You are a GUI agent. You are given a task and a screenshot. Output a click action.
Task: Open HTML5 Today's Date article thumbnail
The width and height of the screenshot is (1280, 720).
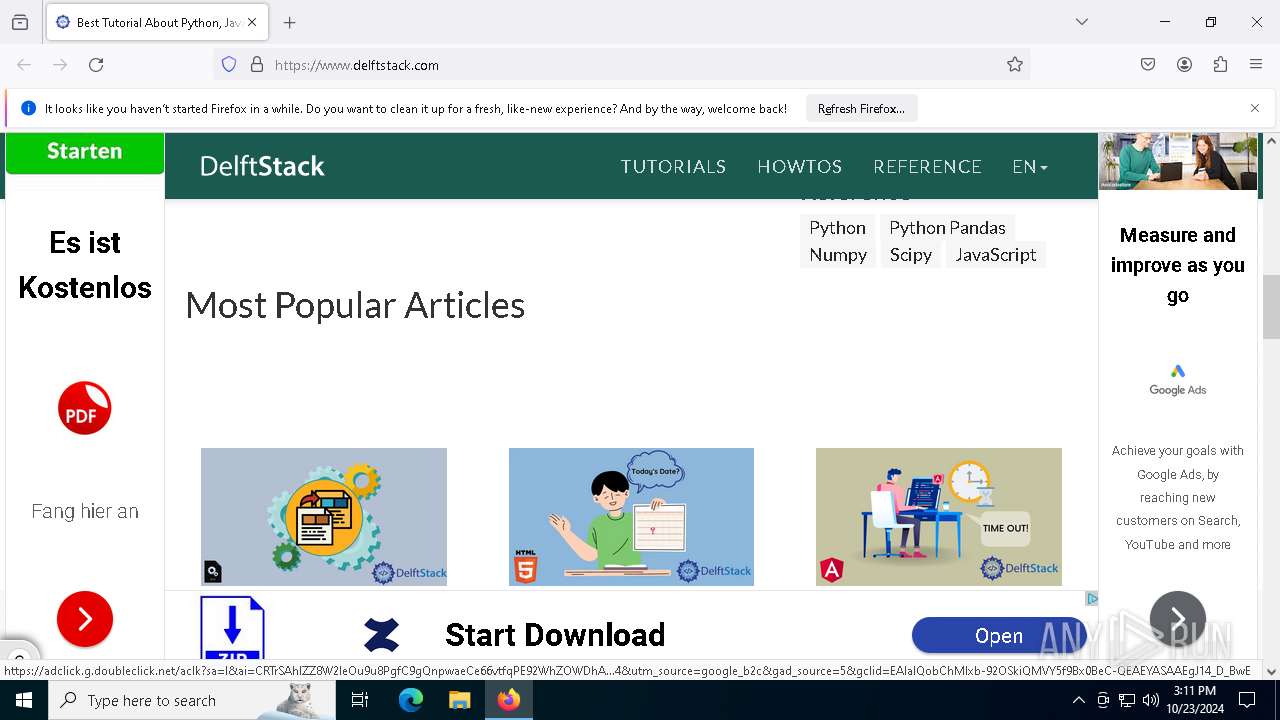tap(631, 517)
